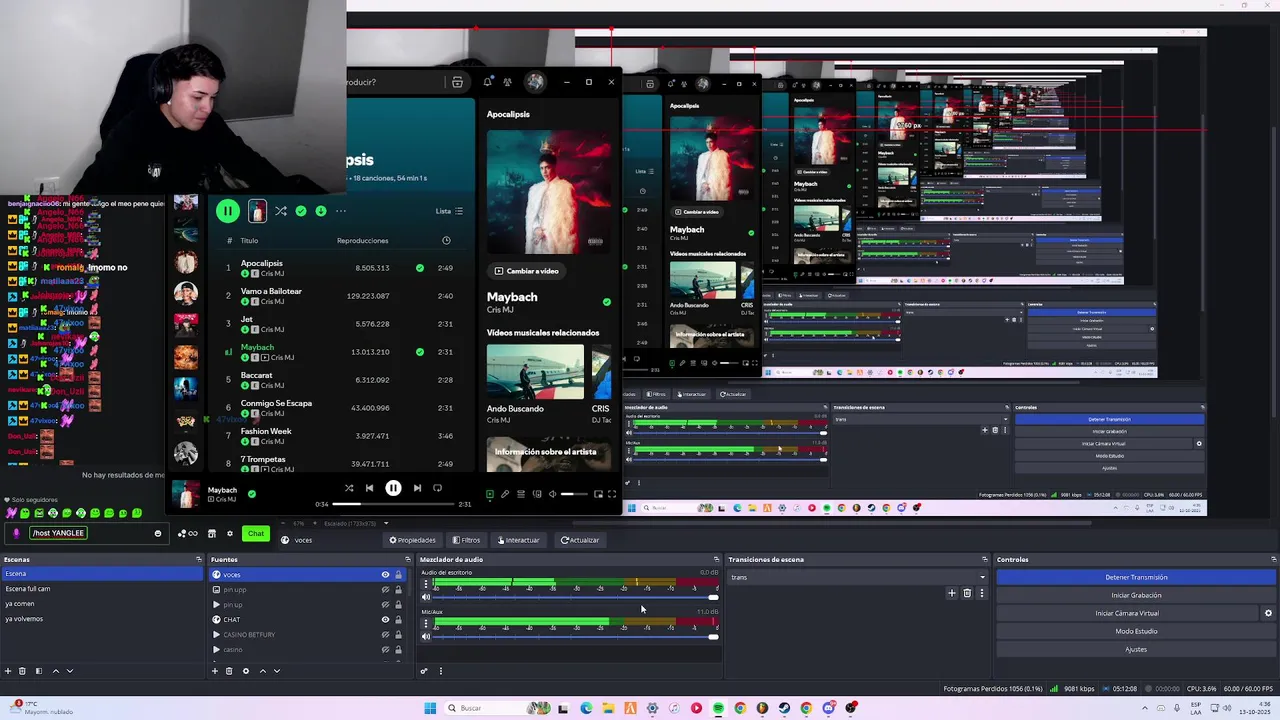Image resolution: width=1280 pixels, height=720 pixels.
Task: Open Audio del escritorio three-dots options menu
Action: tap(426, 584)
